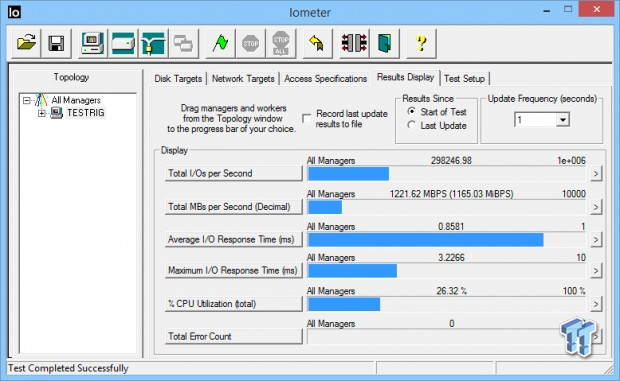The height and width of the screenshot is (381, 620).
Task: Click the 0.8581 average response value
Action: pyautogui.click(x=451, y=226)
